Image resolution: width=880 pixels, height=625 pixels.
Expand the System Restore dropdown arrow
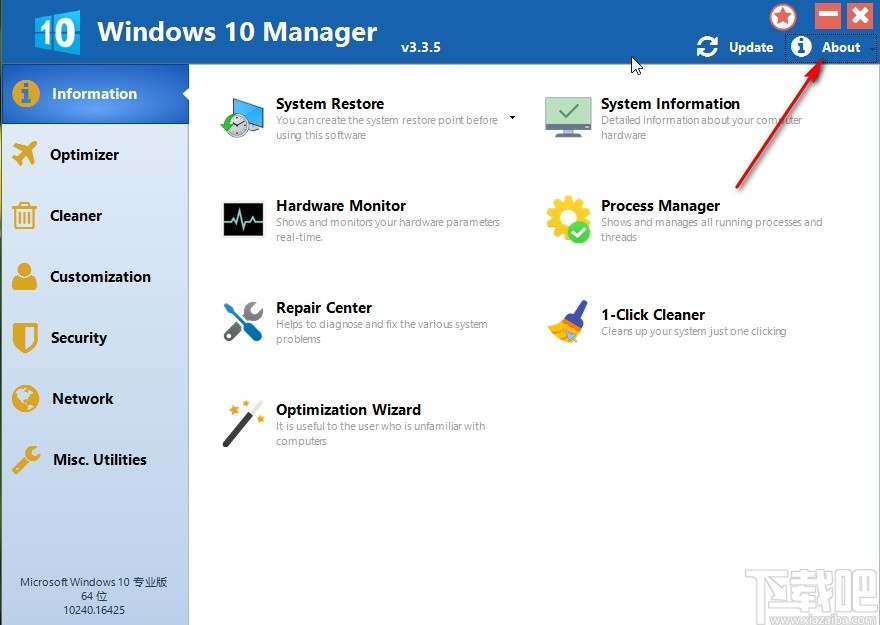[x=512, y=117]
